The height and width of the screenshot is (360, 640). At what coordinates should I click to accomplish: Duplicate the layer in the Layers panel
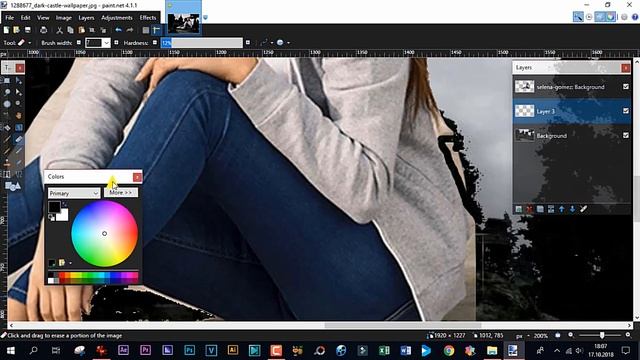tap(540, 209)
